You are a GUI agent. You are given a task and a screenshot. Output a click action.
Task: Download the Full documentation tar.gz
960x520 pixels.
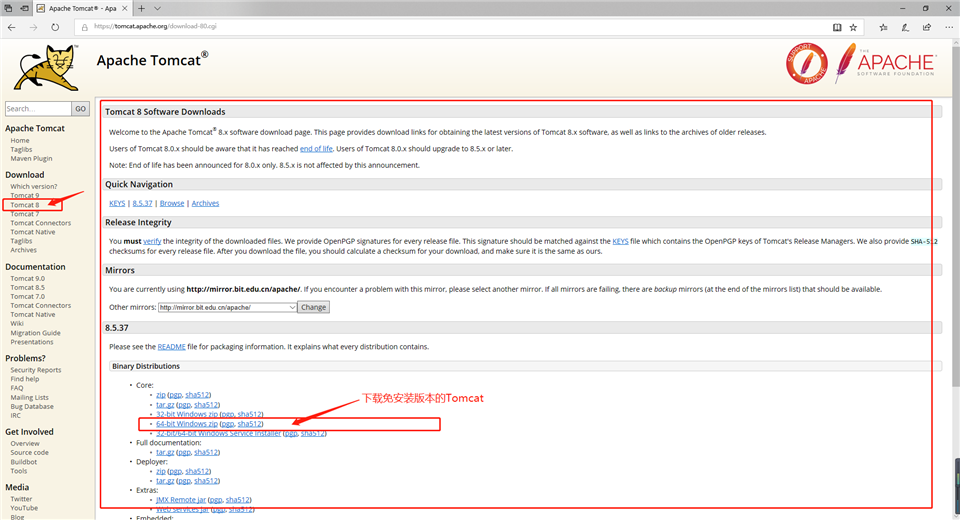(x=165, y=452)
